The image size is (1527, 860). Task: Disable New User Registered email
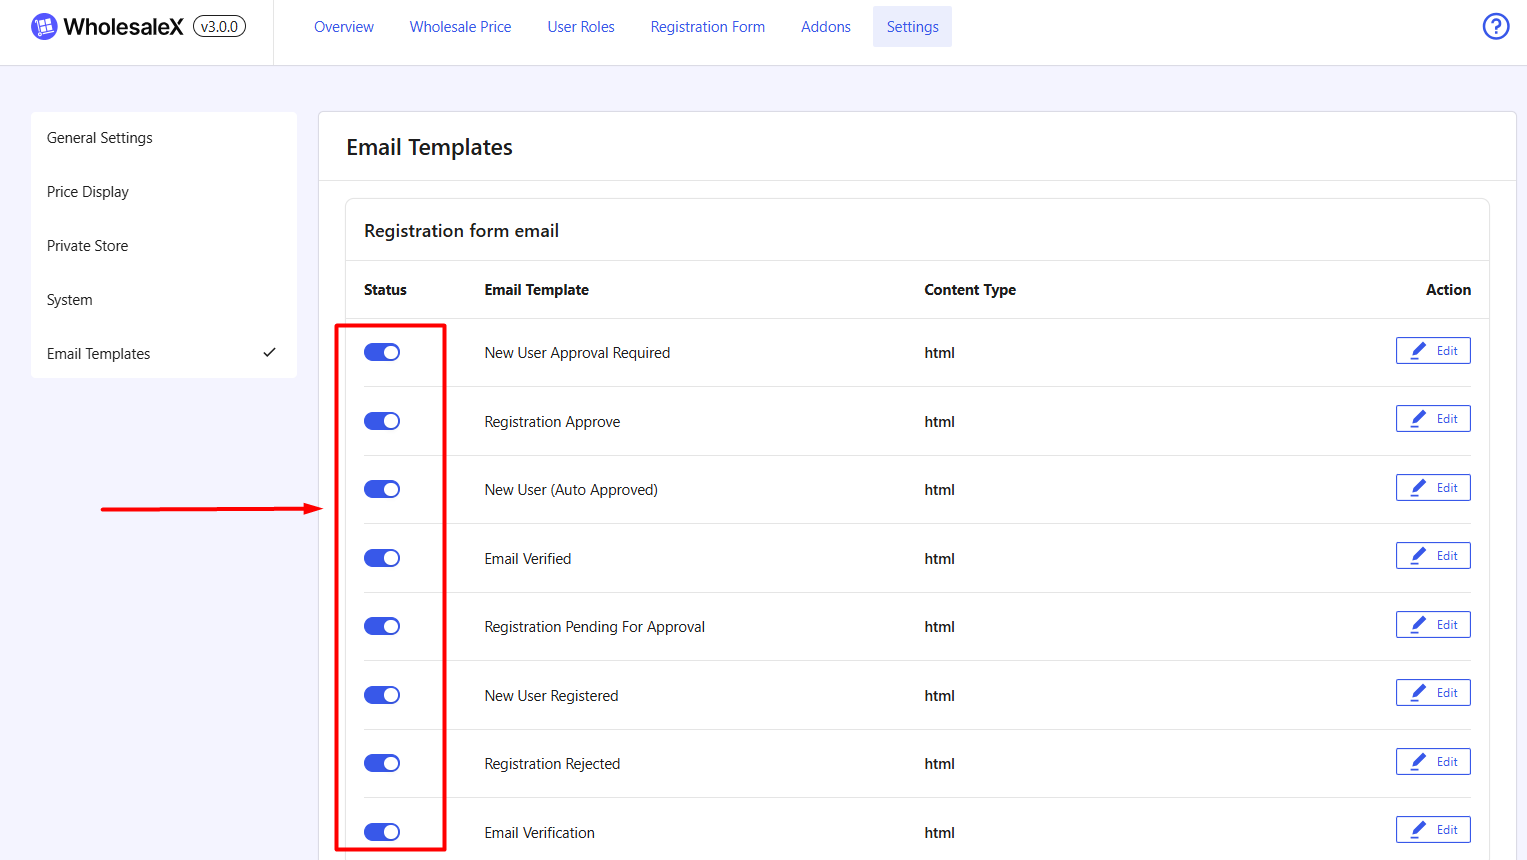pyautogui.click(x=382, y=695)
